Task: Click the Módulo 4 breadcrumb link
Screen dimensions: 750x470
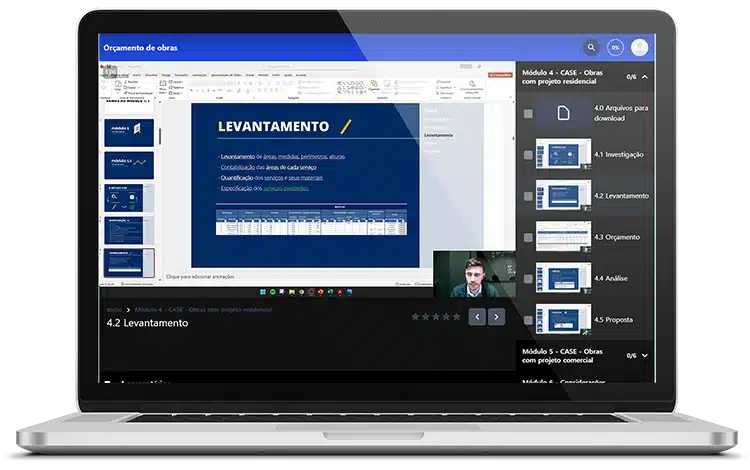Action: coord(203,309)
